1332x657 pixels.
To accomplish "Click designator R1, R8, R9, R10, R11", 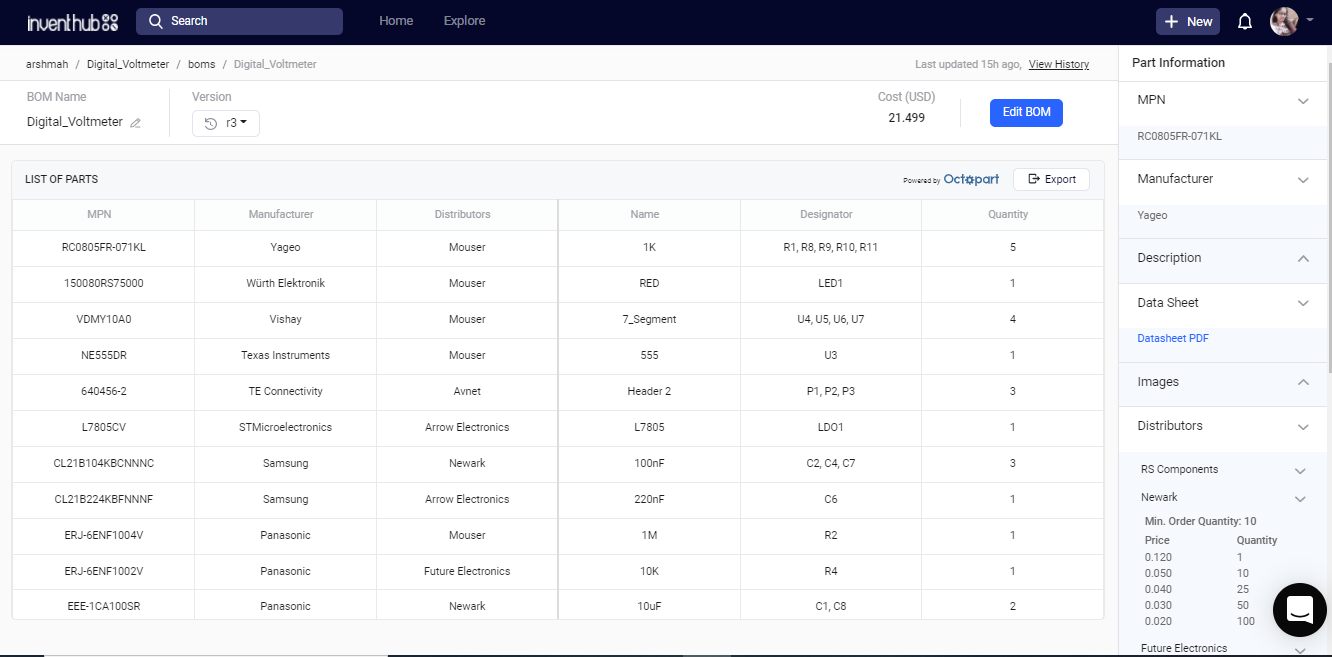I will [x=830, y=247].
